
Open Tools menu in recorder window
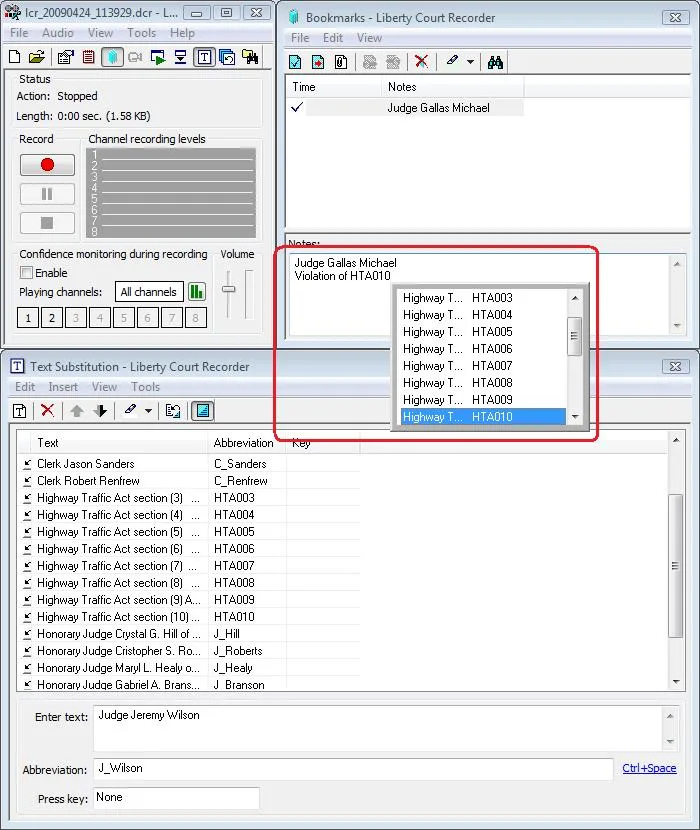coord(141,33)
